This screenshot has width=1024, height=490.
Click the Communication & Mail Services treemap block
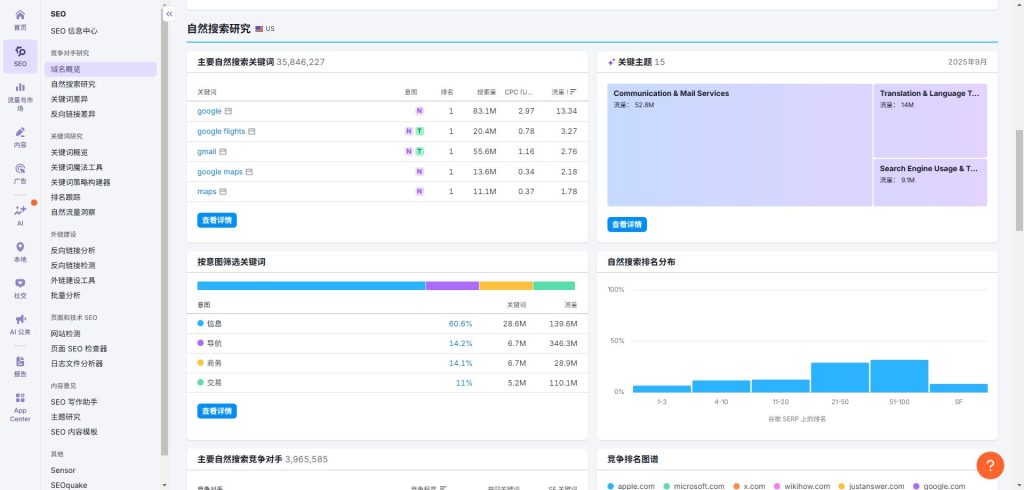click(739, 145)
